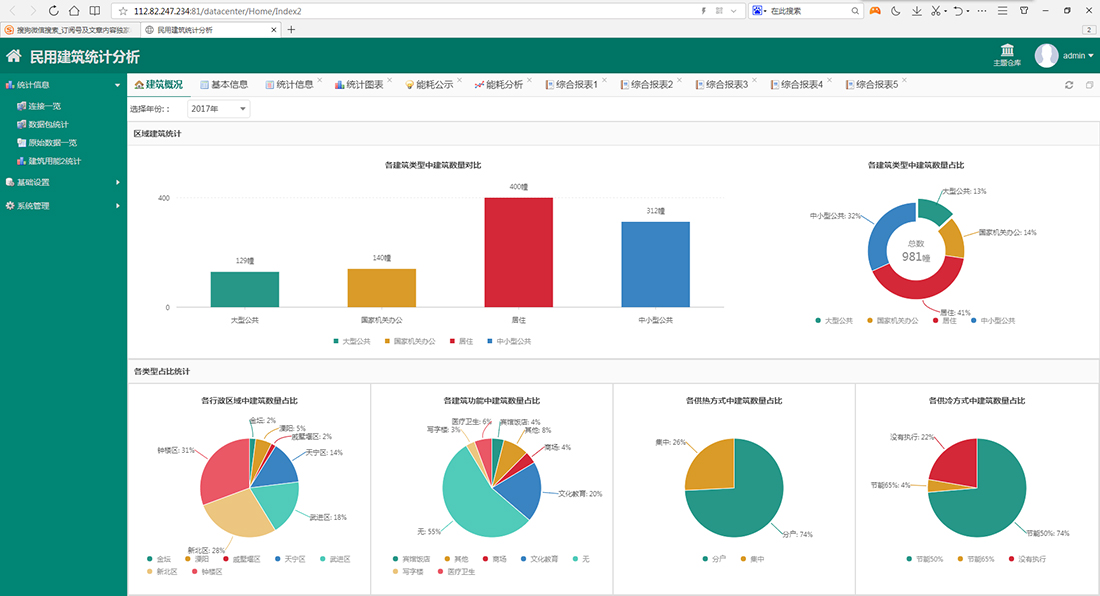This screenshot has width=1100, height=596.
Task: Open 建筑用能2统计 in the sidebar
Action: [x=54, y=160]
